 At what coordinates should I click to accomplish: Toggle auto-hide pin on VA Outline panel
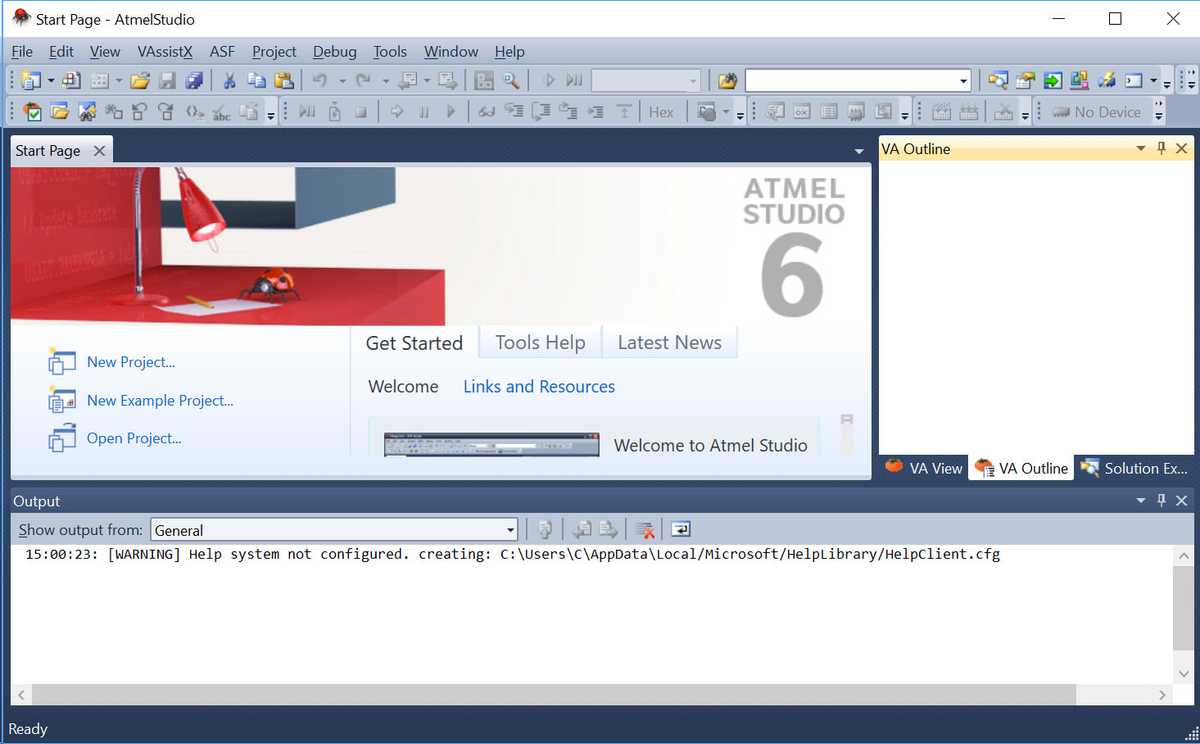coord(1161,149)
